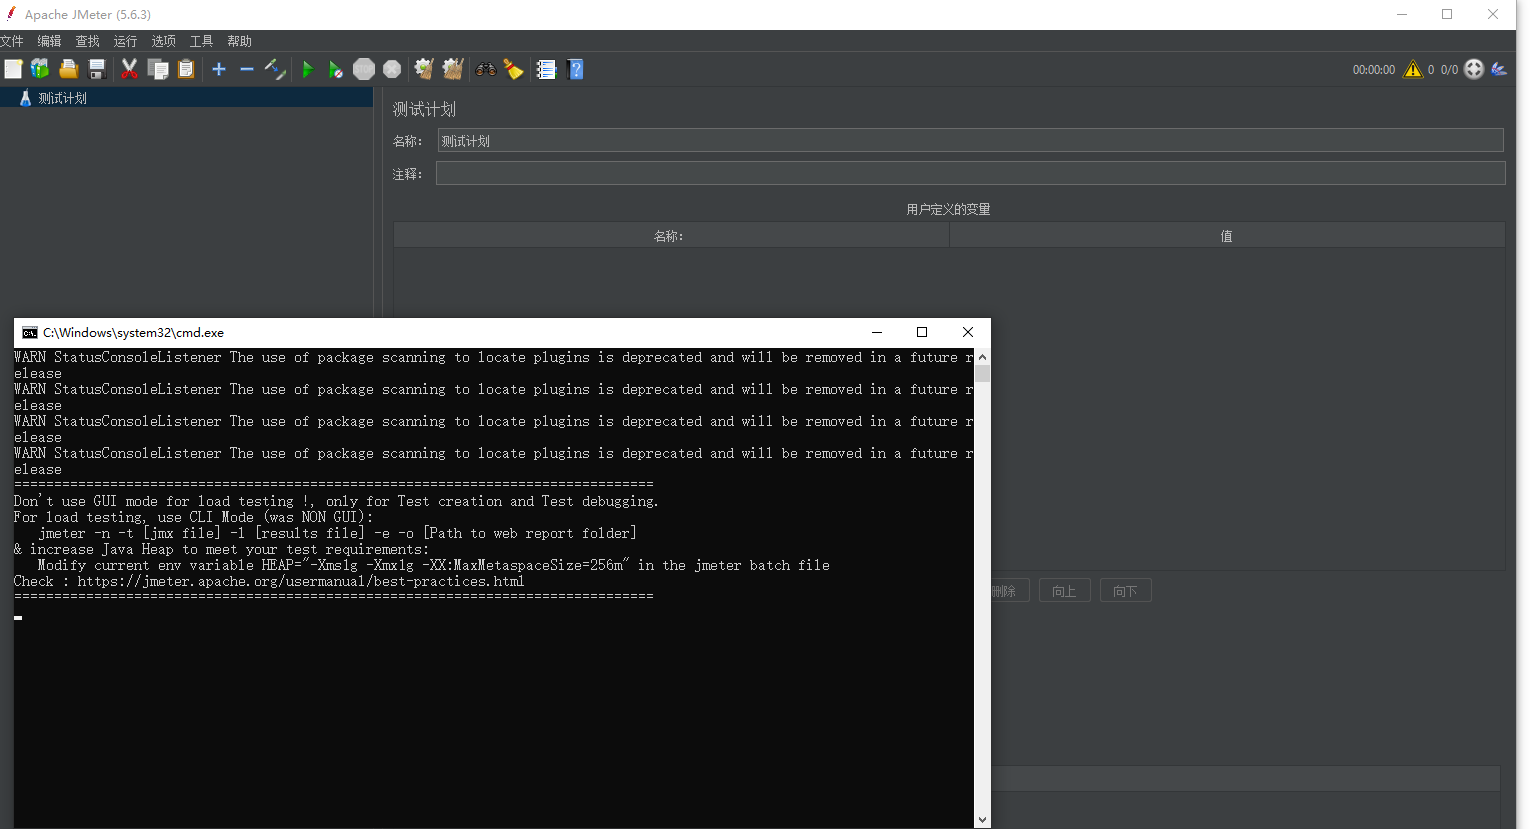
Task: Click the 0/0 thread count indicator
Action: pyautogui.click(x=1449, y=70)
